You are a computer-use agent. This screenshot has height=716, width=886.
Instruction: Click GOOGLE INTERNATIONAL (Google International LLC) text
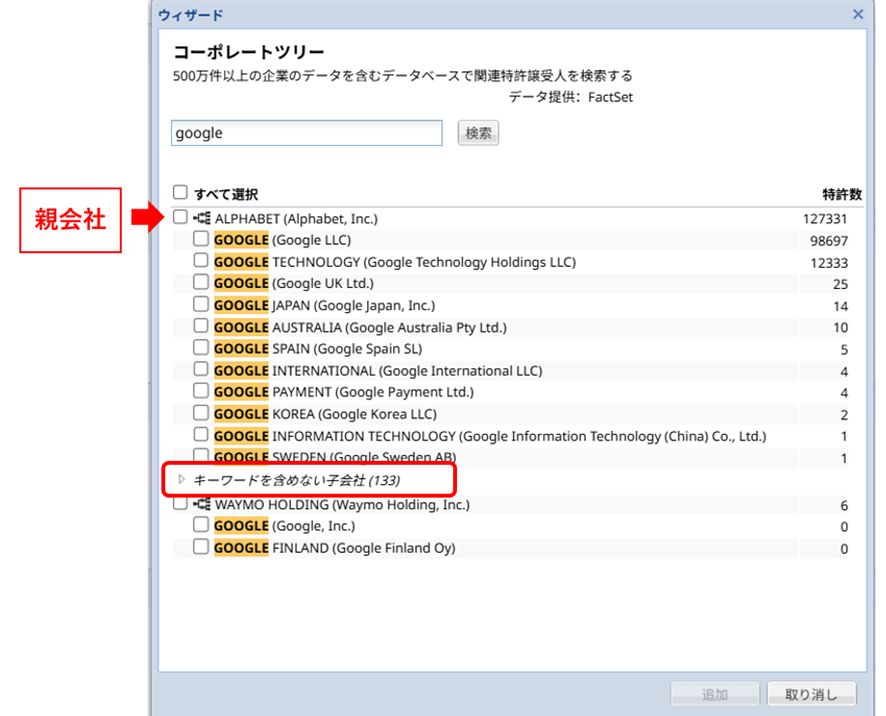click(378, 371)
